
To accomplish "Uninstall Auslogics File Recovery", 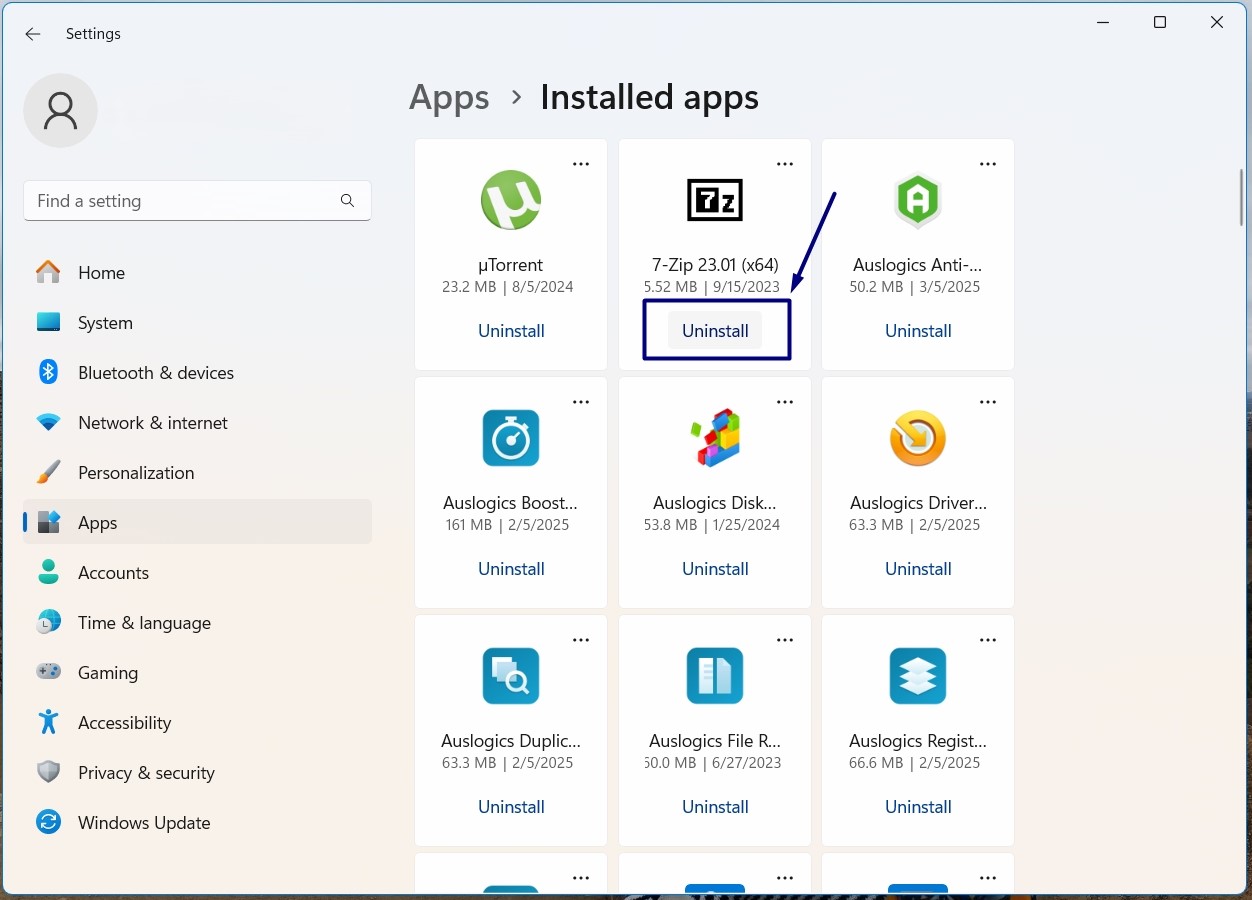I will pyautogui.click(x=715, y=807).
